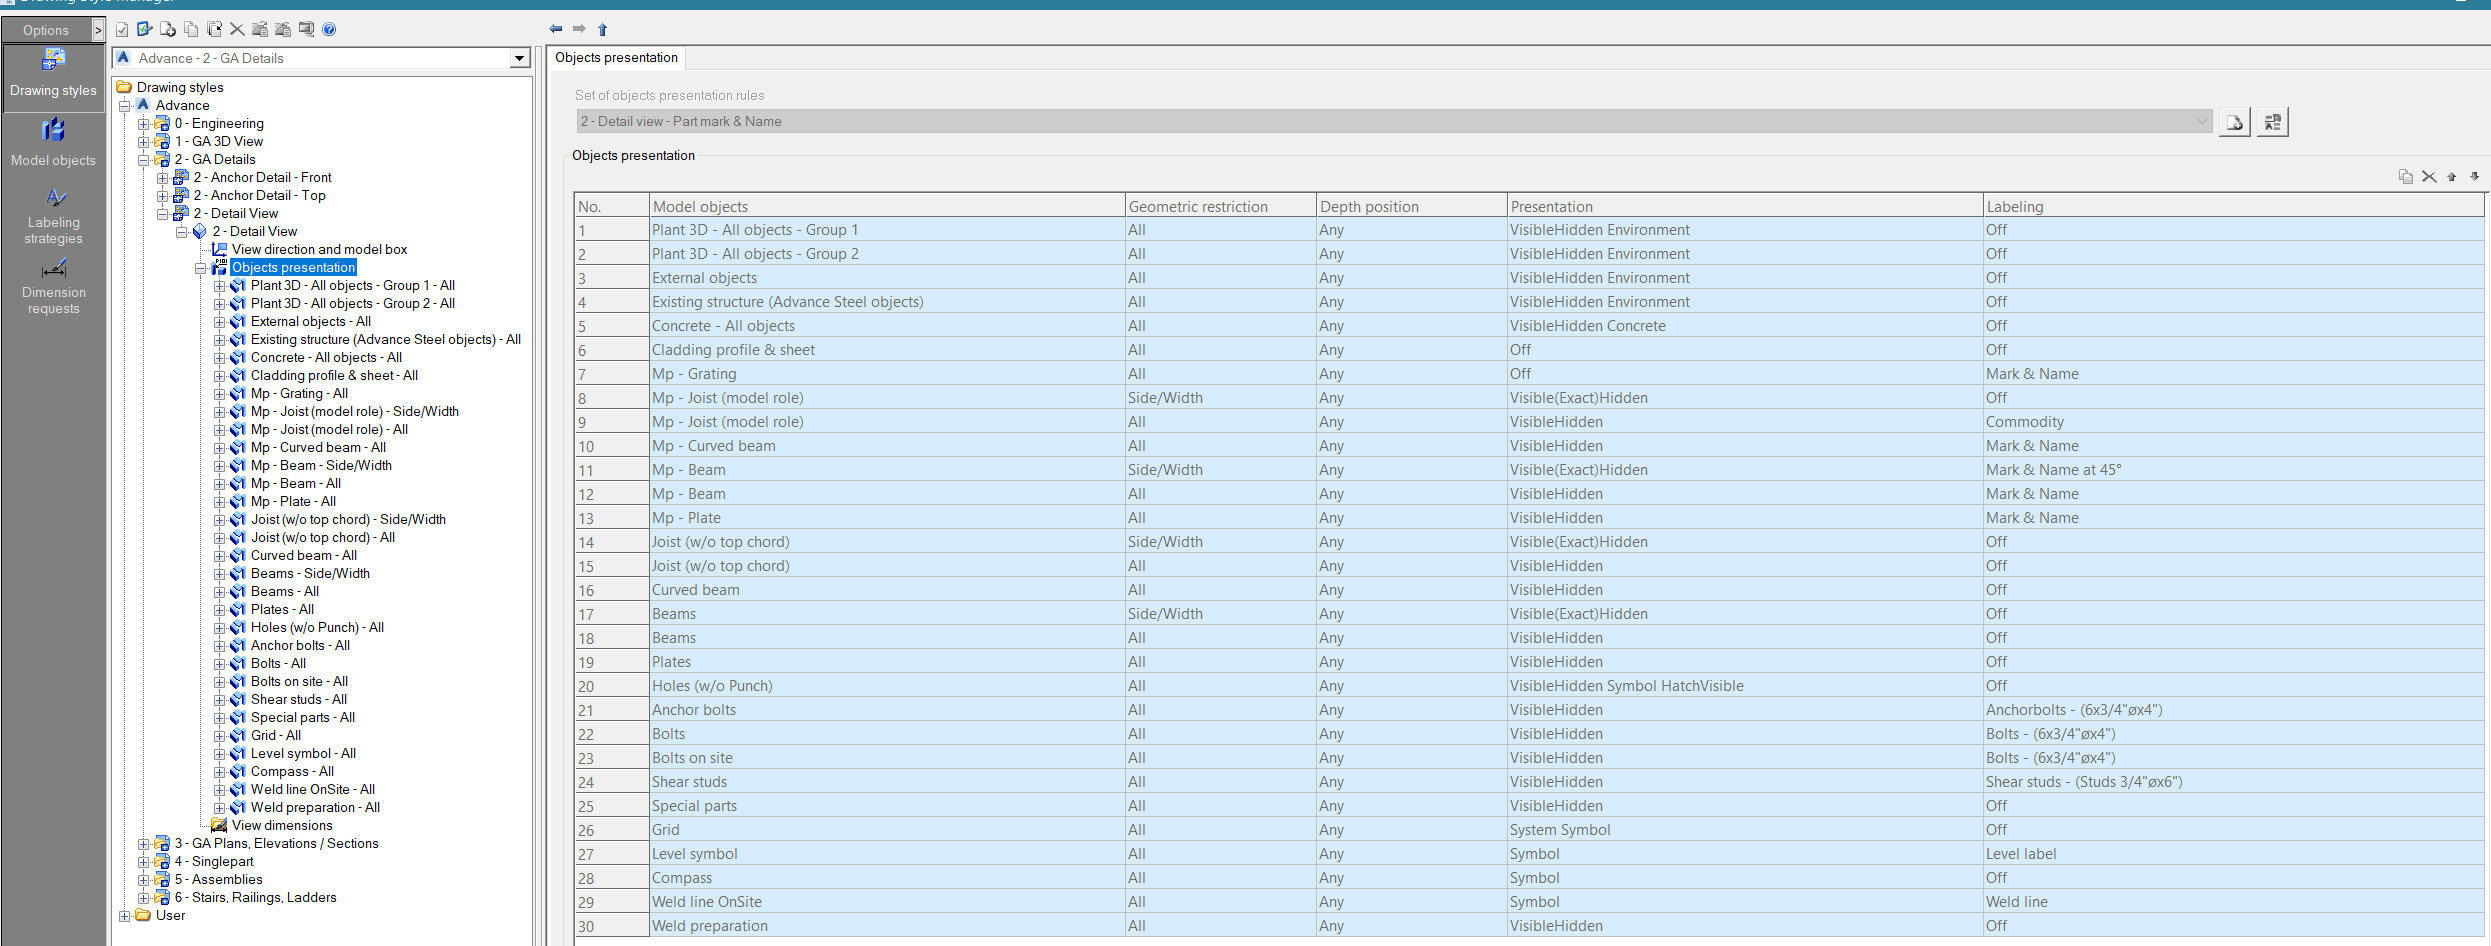Viewport: 2491px width, 946px height.
Task: Click the new document toolbar icon with plus
Action: point(168,30)
